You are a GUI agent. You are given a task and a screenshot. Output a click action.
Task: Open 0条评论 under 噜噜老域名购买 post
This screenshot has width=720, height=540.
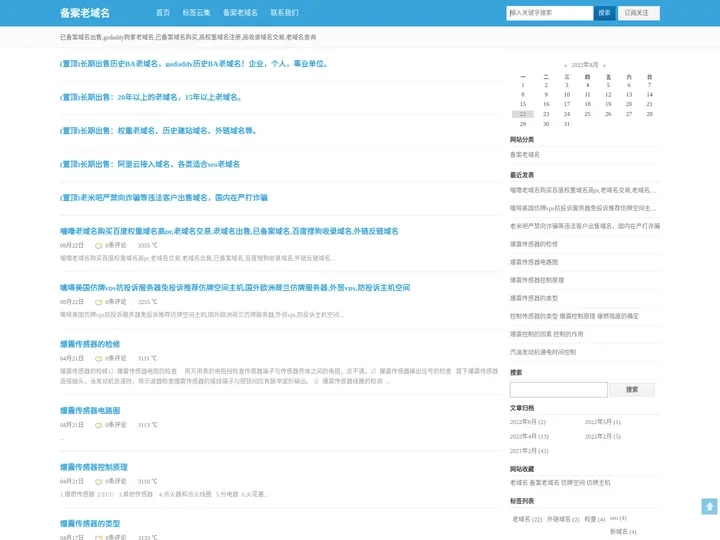pos(115,246)
